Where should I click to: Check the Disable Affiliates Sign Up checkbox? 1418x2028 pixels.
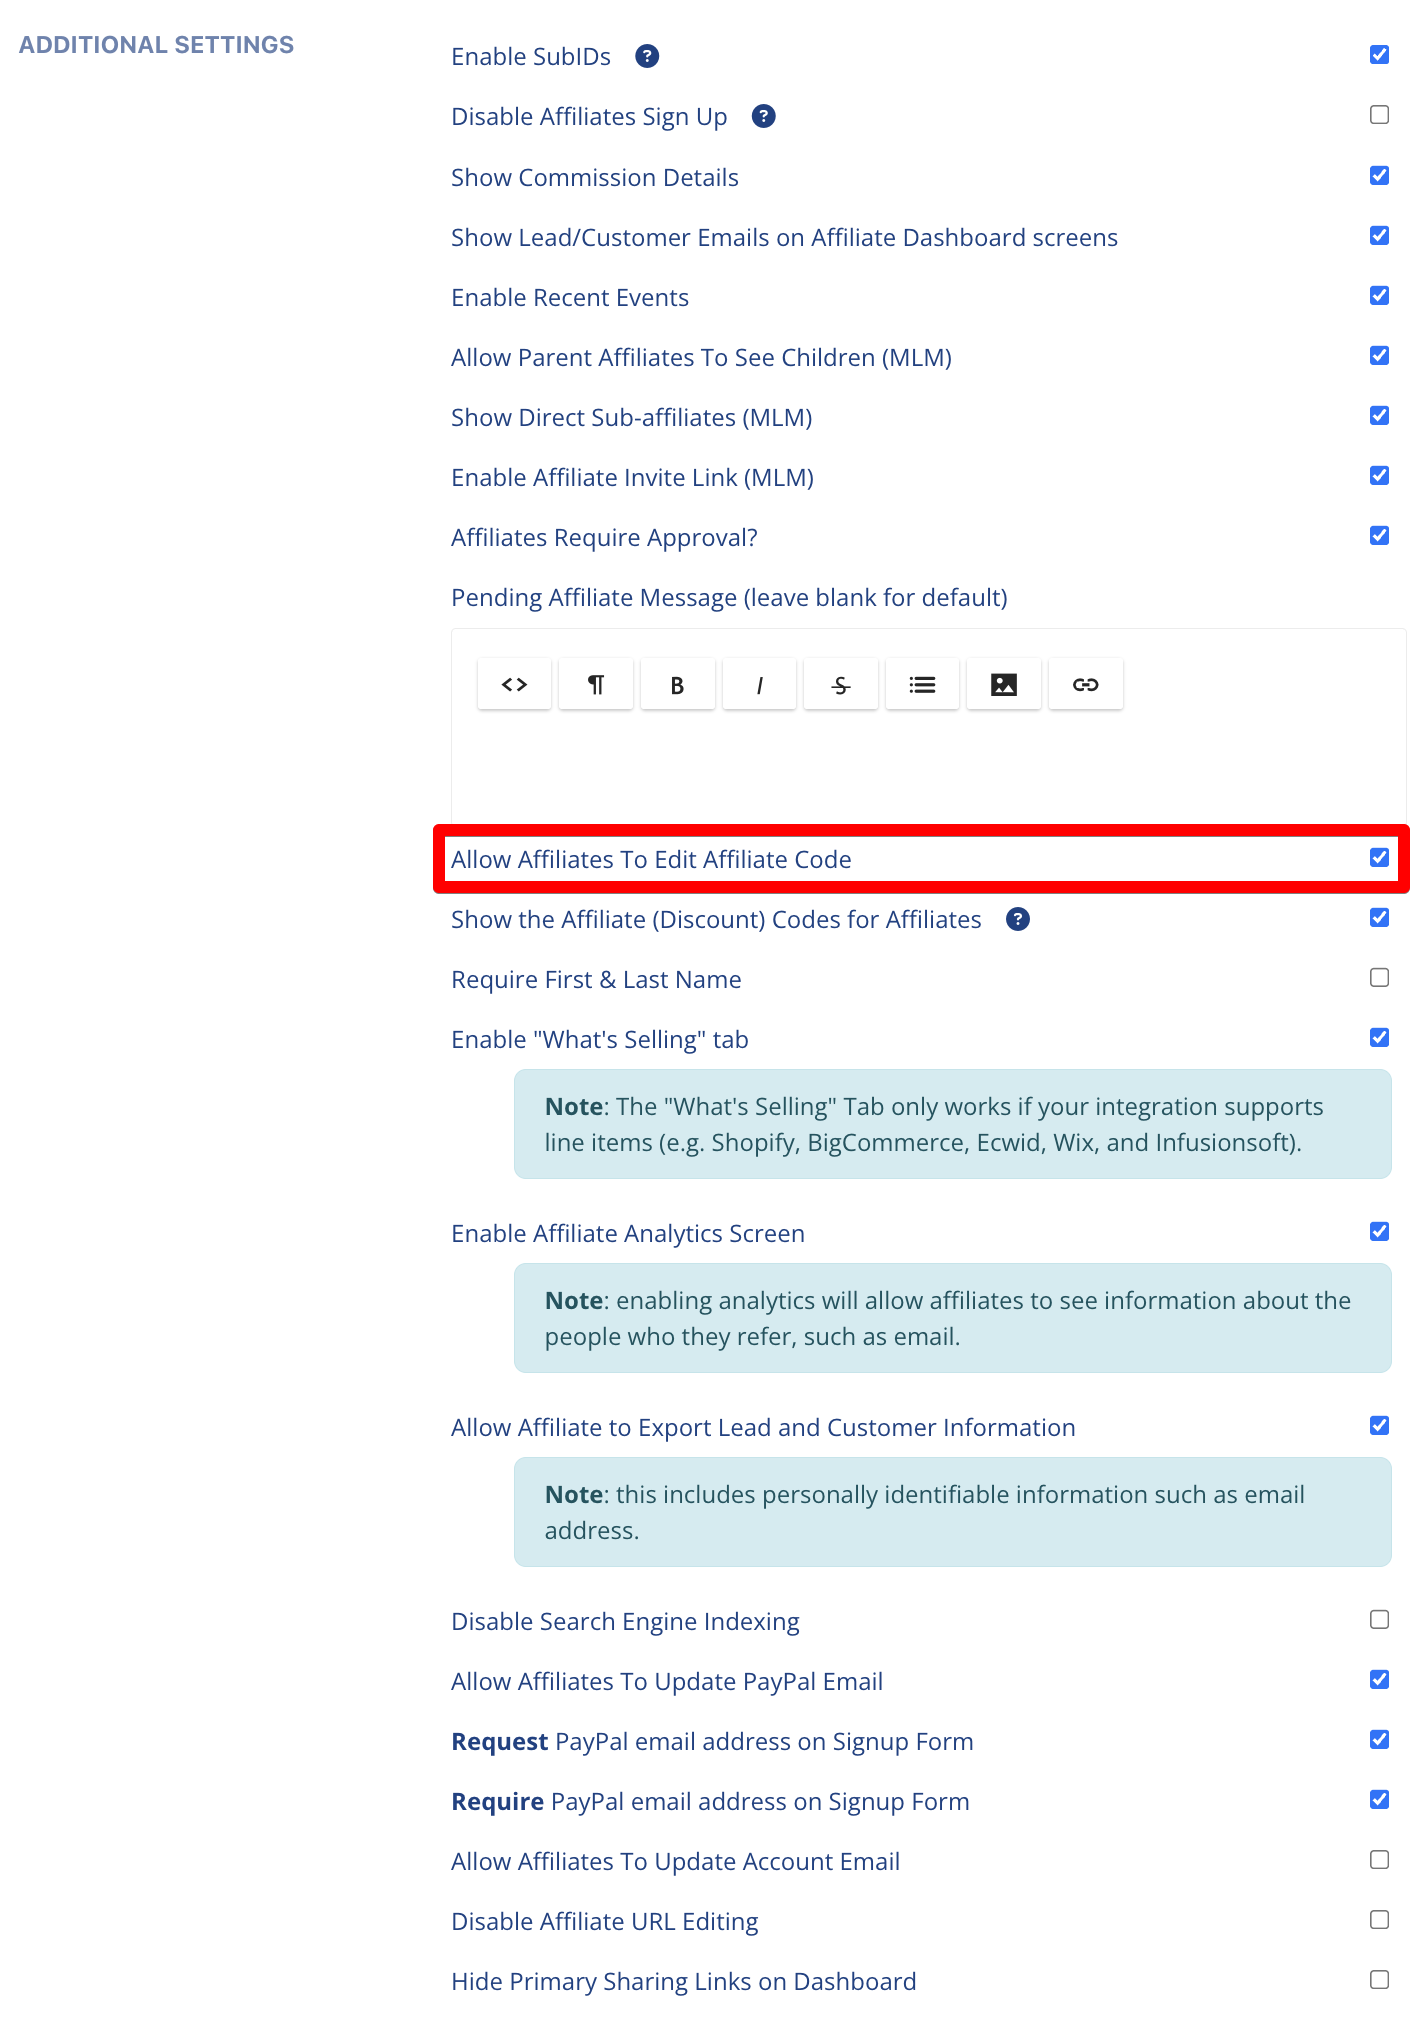pos(1379,115)
